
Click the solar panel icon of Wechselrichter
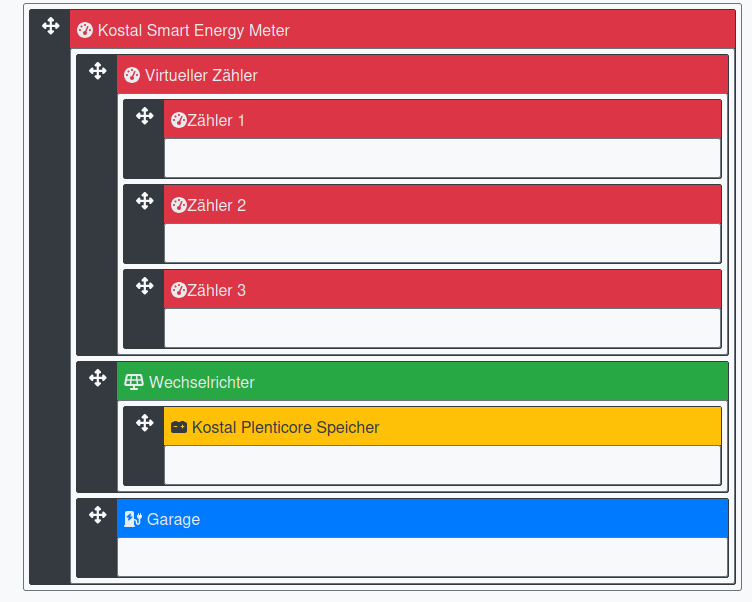134,382
